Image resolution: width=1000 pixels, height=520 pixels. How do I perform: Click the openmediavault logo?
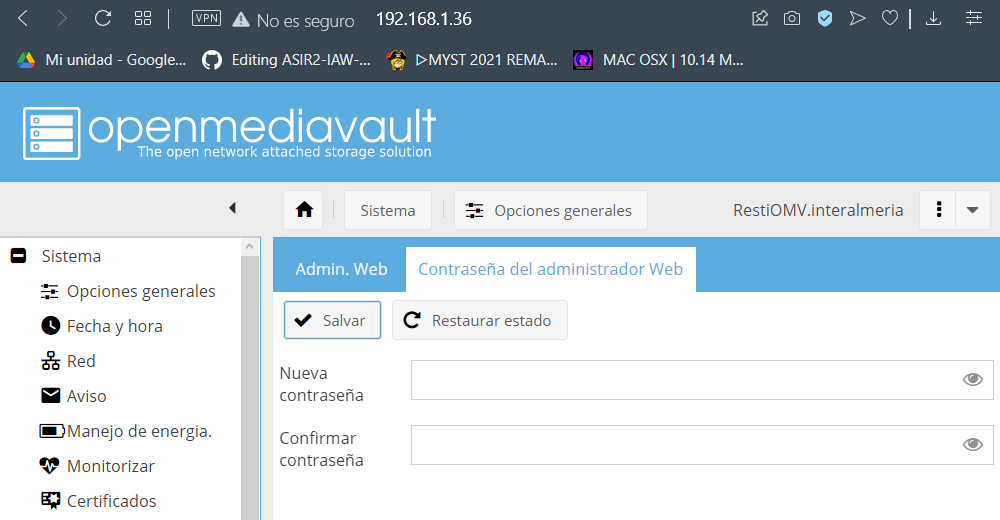click(x=230, y=133)
